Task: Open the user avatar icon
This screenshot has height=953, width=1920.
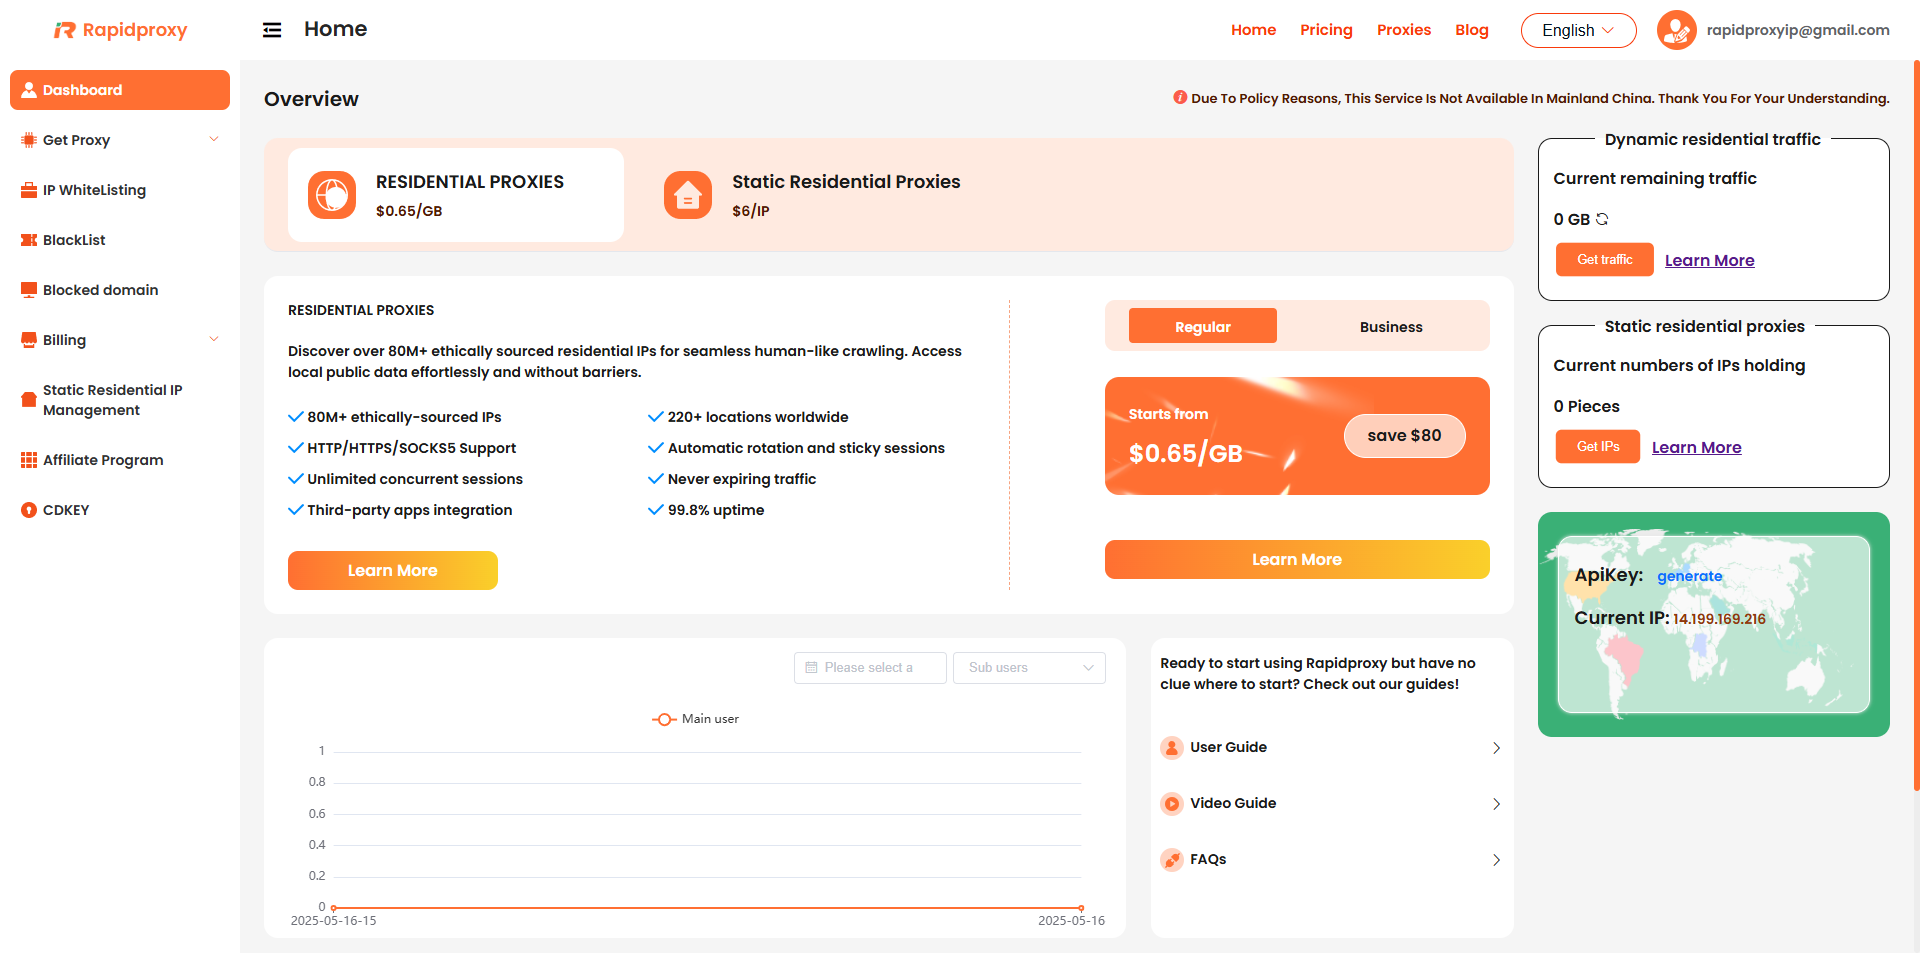Action: [1676, 30]
